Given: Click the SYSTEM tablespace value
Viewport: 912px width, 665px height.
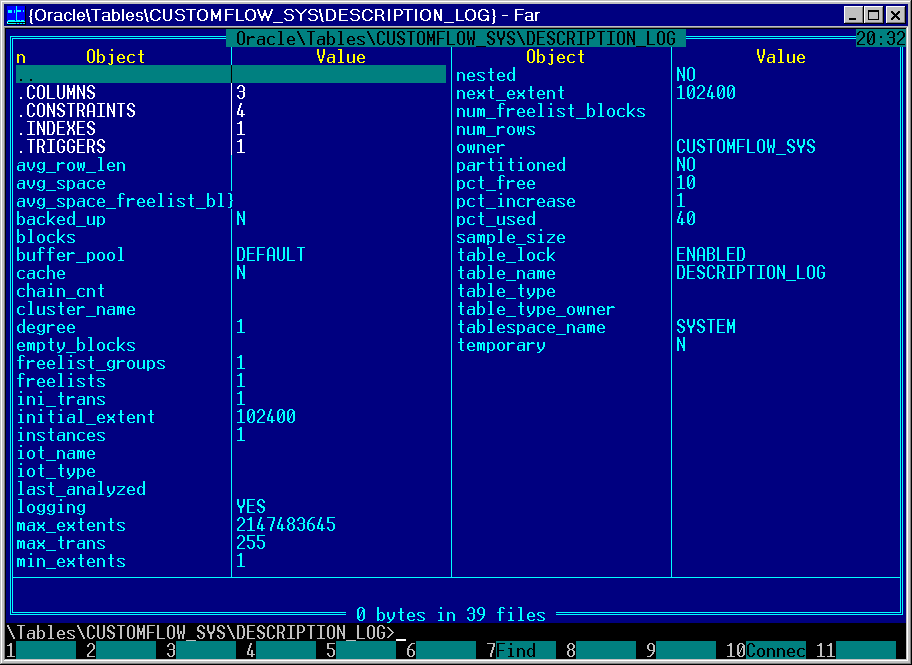Looking at the screenshot, I should tap(706, 327).
